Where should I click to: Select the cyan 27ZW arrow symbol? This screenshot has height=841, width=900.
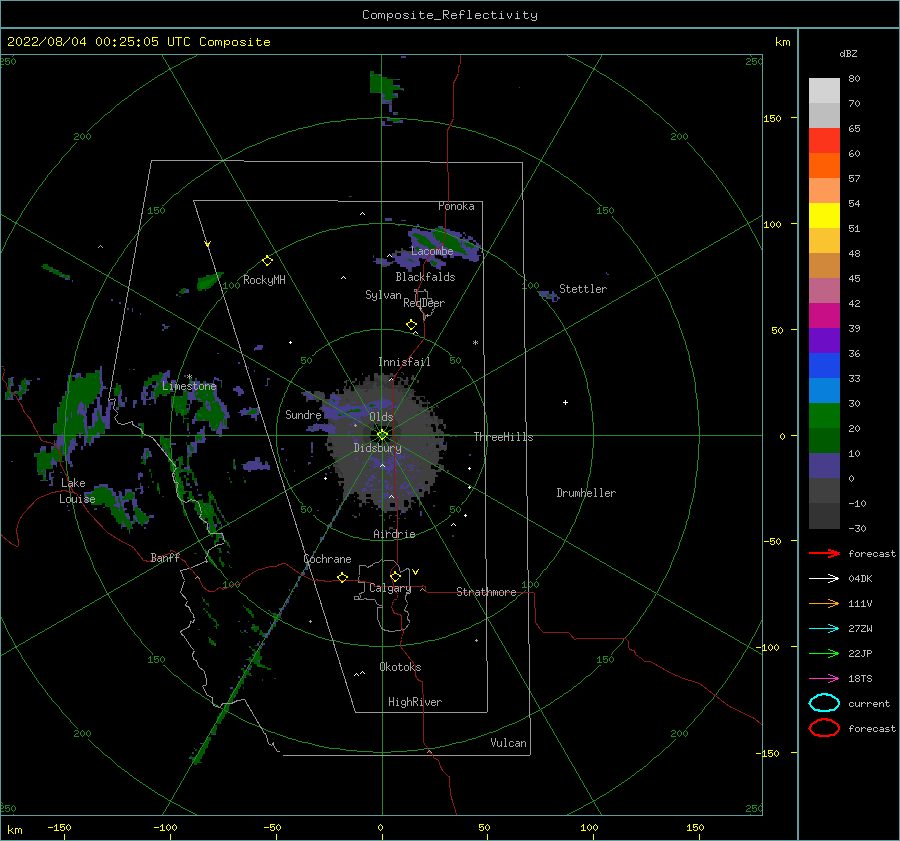pos(824,629)
